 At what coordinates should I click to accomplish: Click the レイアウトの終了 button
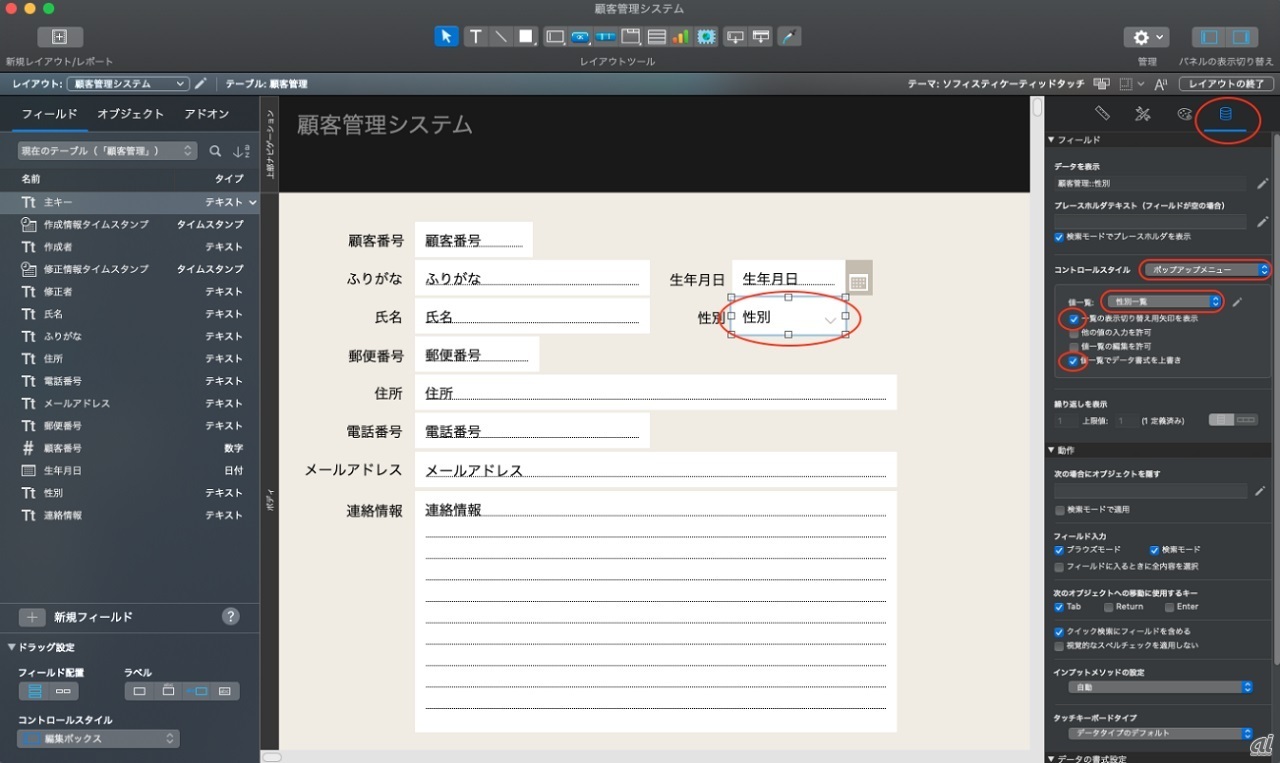click(x=1225, y=84)
